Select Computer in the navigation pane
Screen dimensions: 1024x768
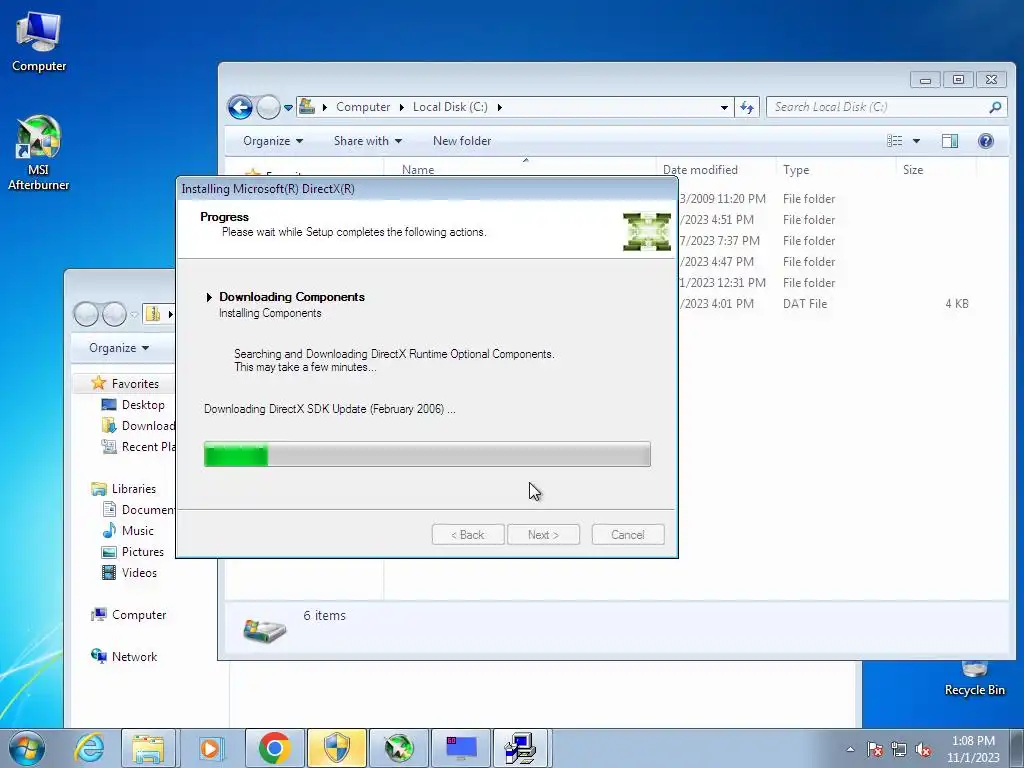click(129, 615)
